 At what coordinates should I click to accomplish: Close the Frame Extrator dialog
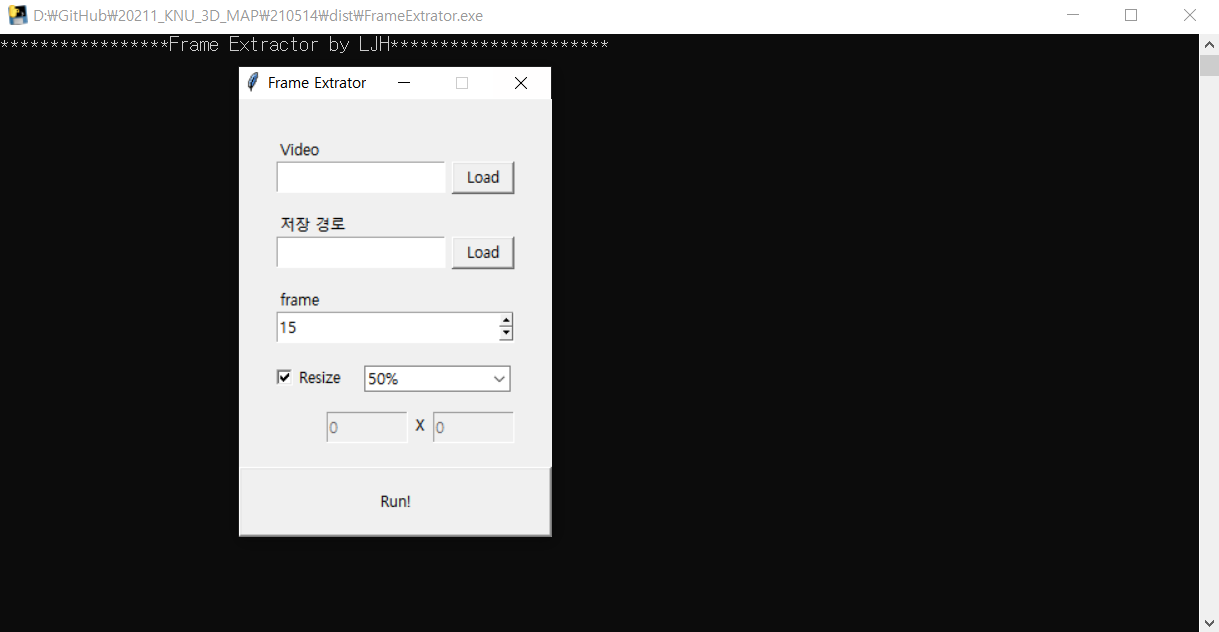(x=520, y=83)
